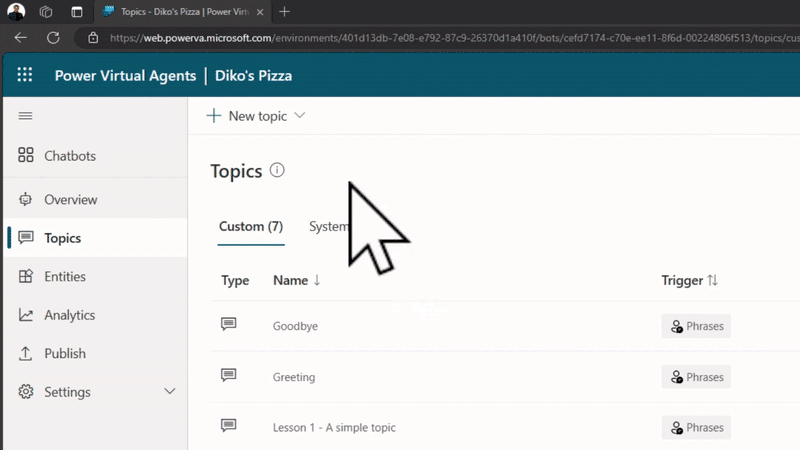Click the Lesson 1 row topic icon
The image size is (800, 450).
(229, 426)
